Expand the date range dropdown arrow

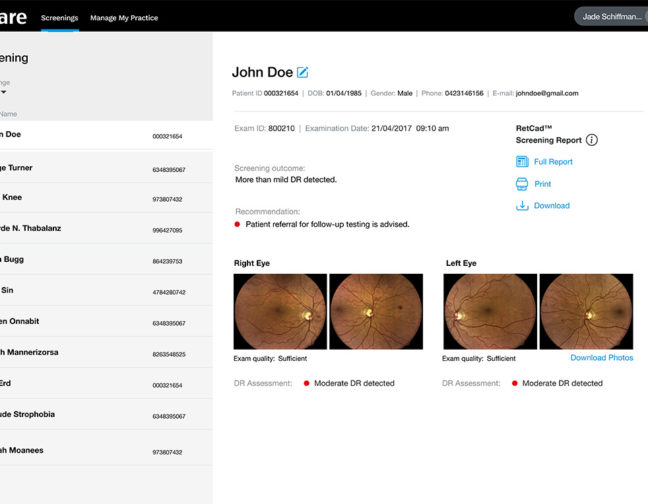pos(3,93)
